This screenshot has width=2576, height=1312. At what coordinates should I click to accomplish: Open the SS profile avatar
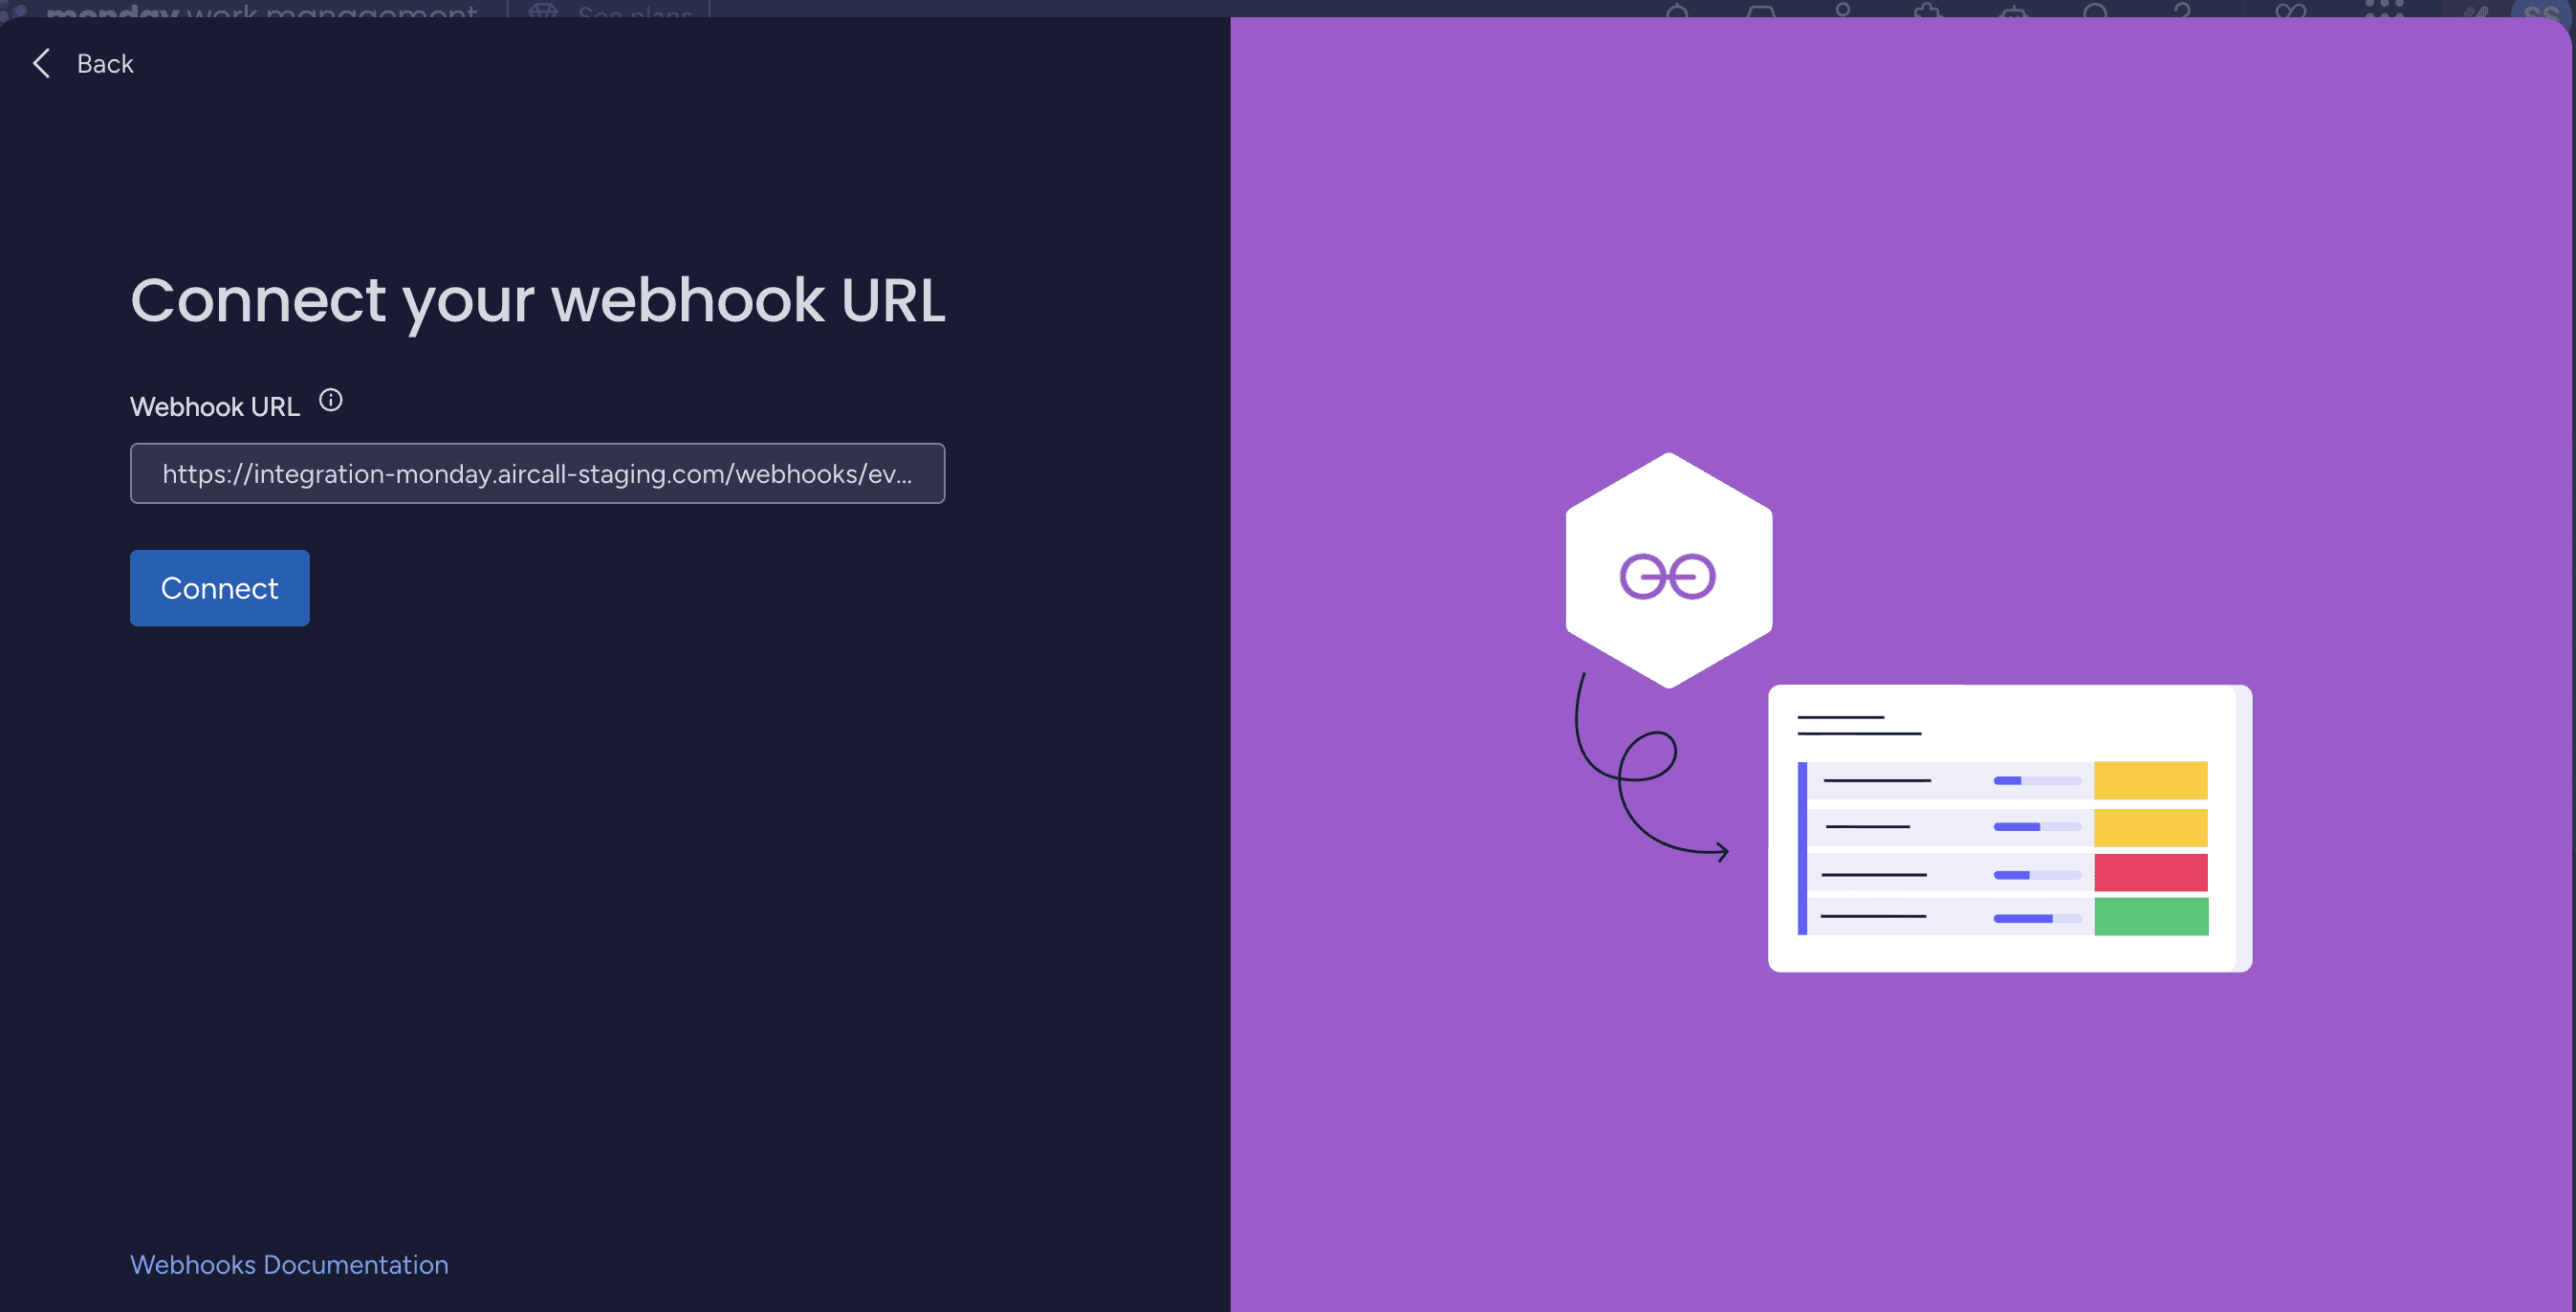tap(2539, 14)
